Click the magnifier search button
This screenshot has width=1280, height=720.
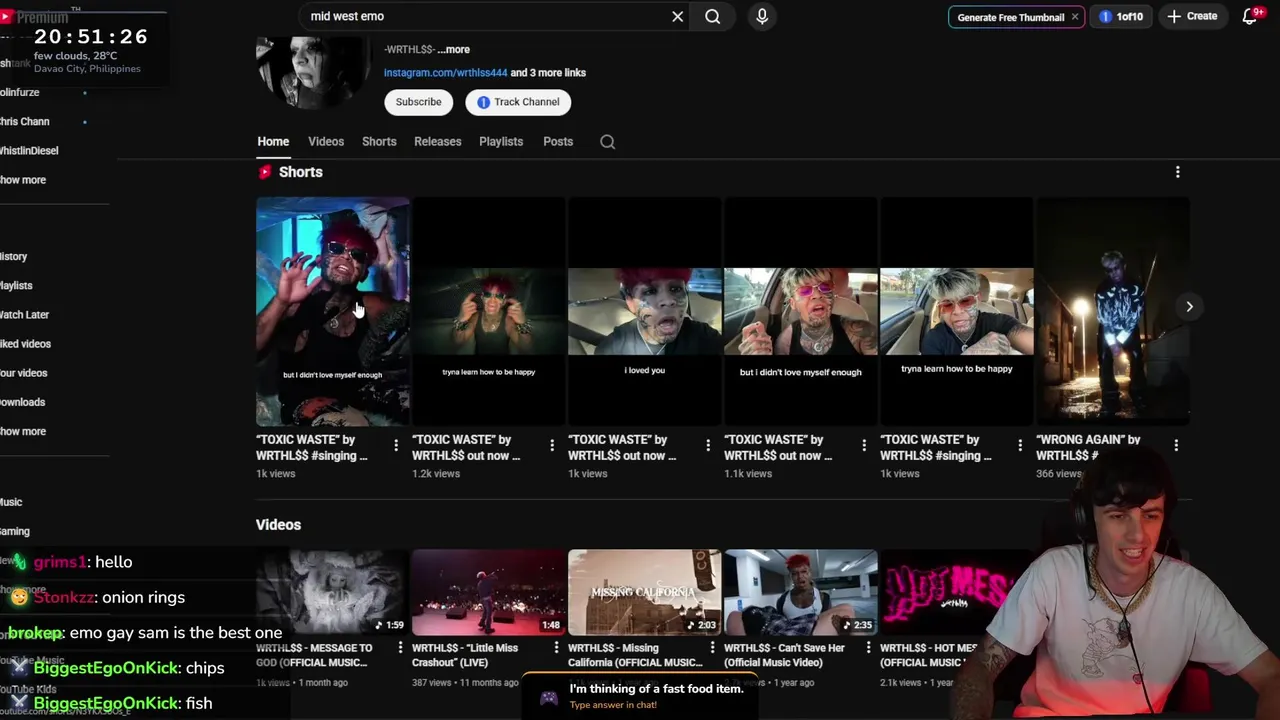pyautogui.click(x=712, y=16)
